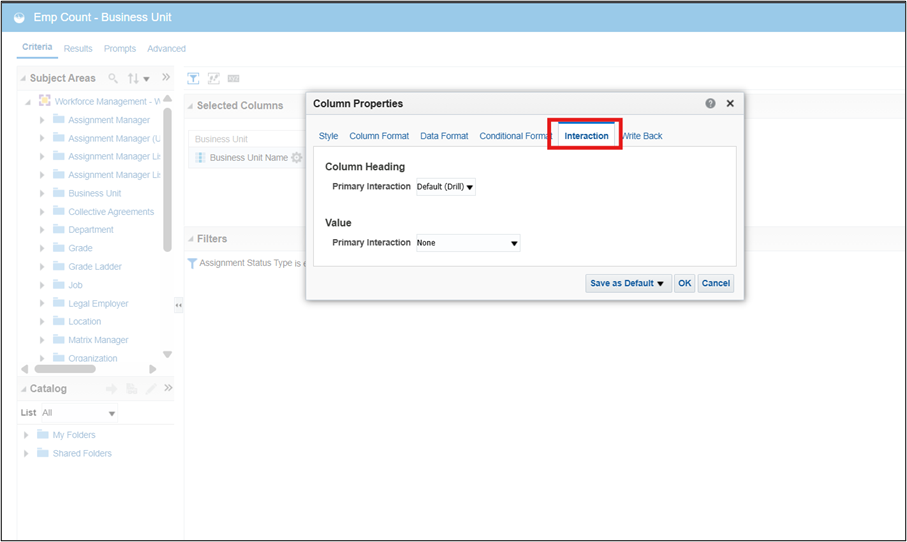The width and height of the screenshot is (907, 542).
Task: Click the search icon in Subject Areas
Action: pyautogui.click(x=113, y=78)
